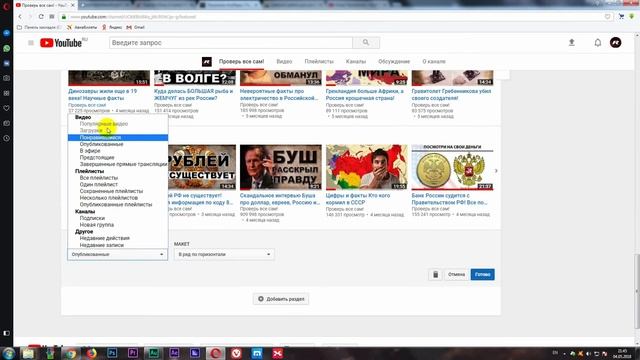640x360 pixels.
Task: Open the Яндекс bookmark
Action: click(x=112, y=27)
